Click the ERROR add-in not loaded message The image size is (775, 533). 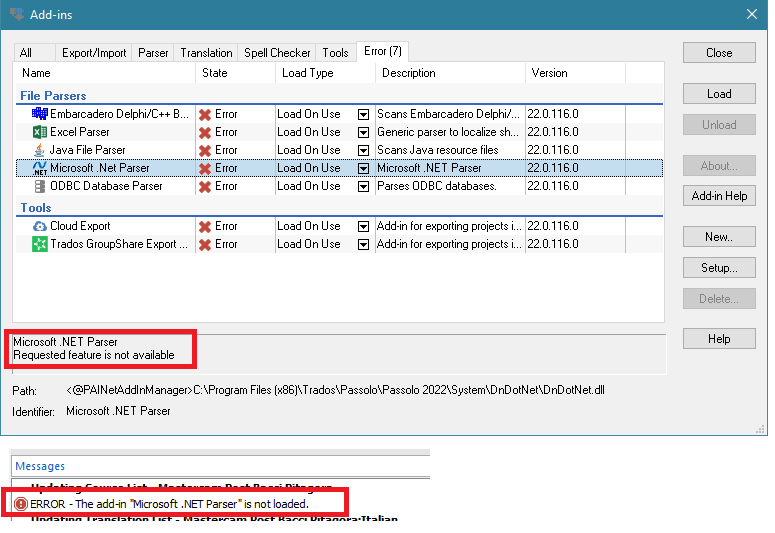[x=170, y=504]
